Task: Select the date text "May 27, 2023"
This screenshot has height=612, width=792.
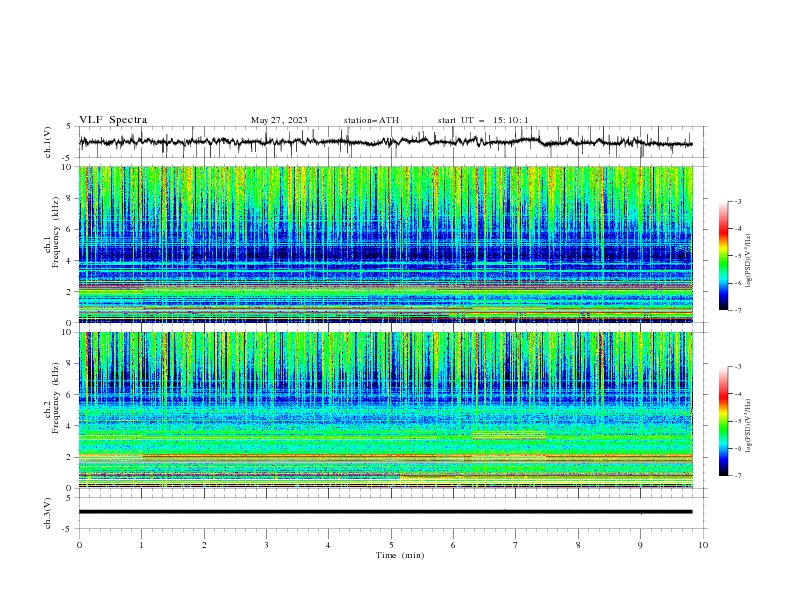Action: tap(279, 120)
